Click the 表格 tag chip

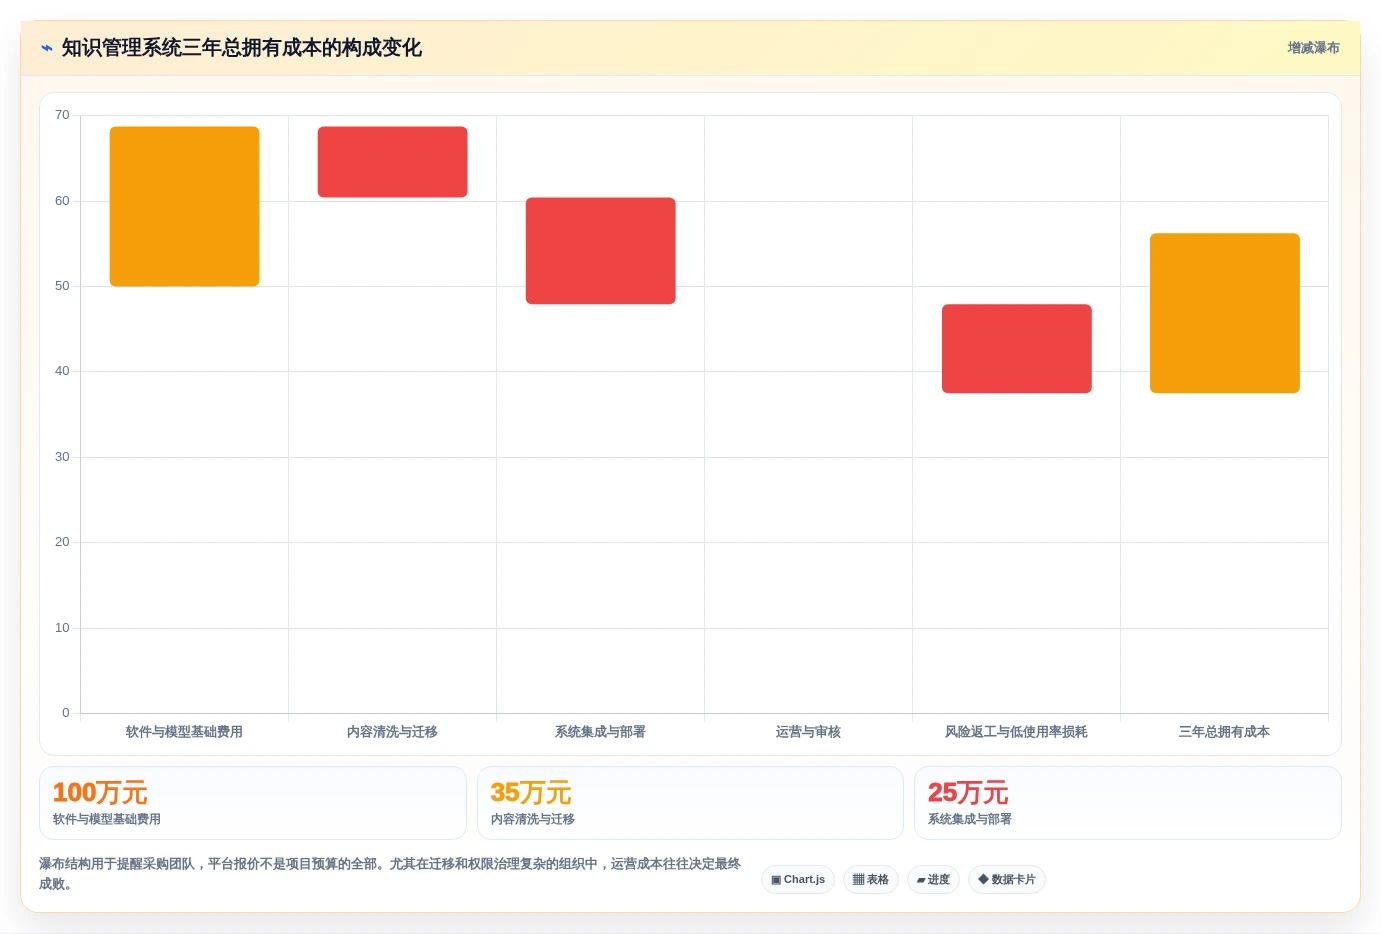click(871, 880)
